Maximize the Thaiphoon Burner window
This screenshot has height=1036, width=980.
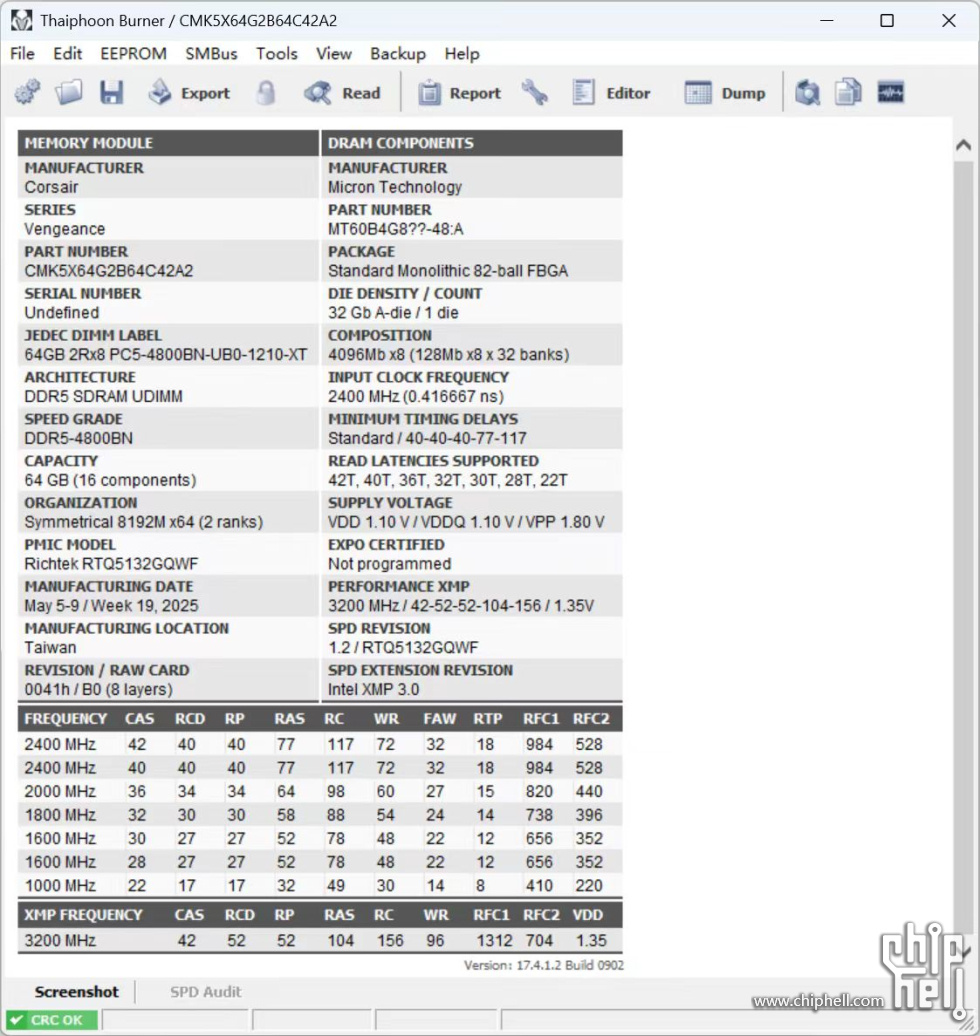[x=887, y=20]
